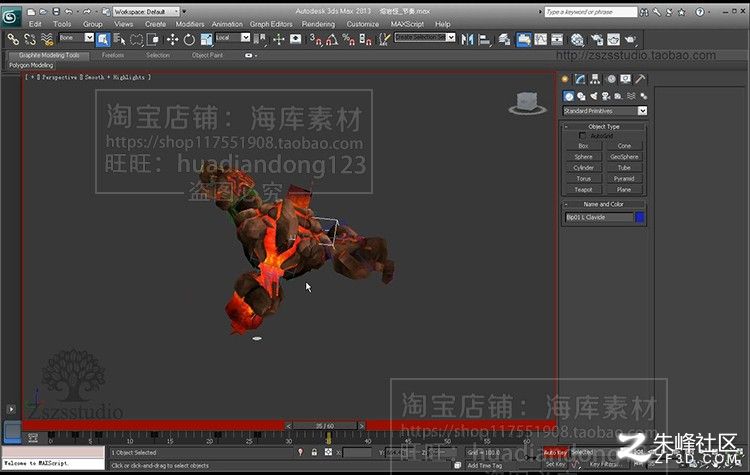Toggle the Angle Snap button
The height and width of the screenshot is (475, 750).
tap(332, 39)
